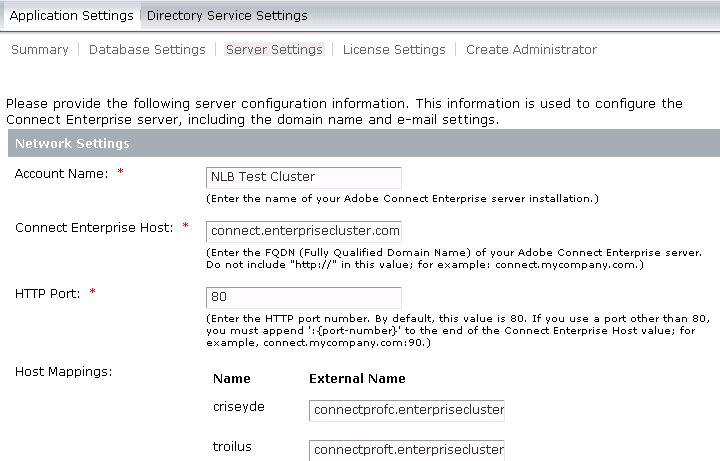The width and height of the screenshot is (720, 461).
Task: Click the Account Name input field
Action: click(x=304, y=177)
